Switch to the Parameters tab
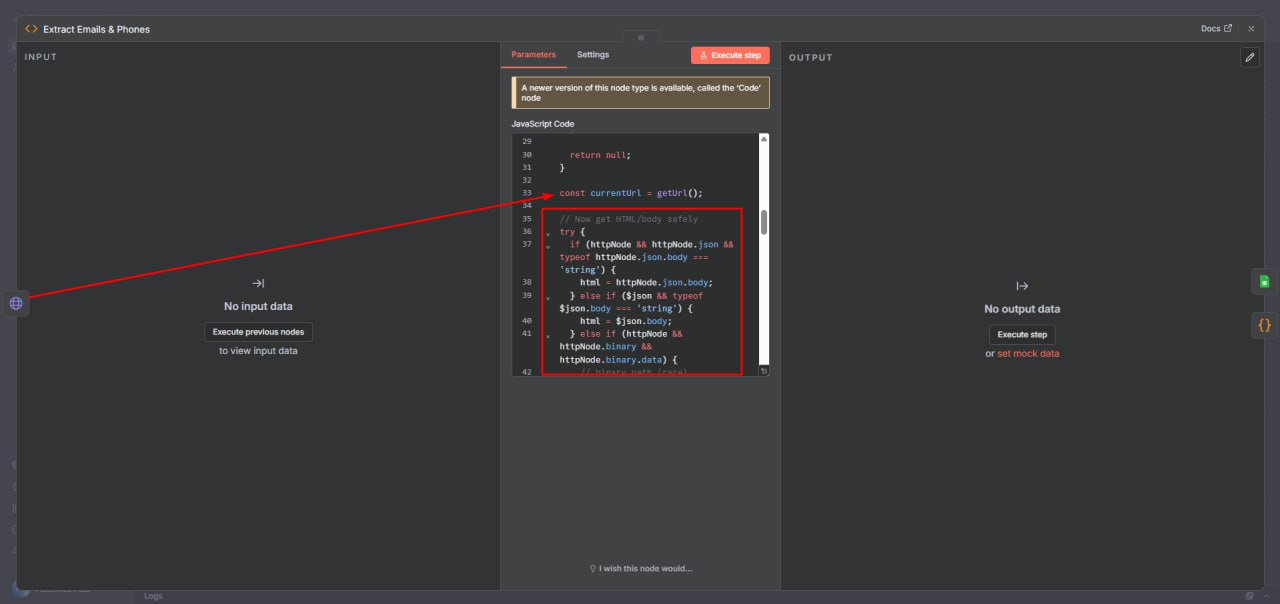The height and width of the screenshot is (604, 1280). [533, 54]
